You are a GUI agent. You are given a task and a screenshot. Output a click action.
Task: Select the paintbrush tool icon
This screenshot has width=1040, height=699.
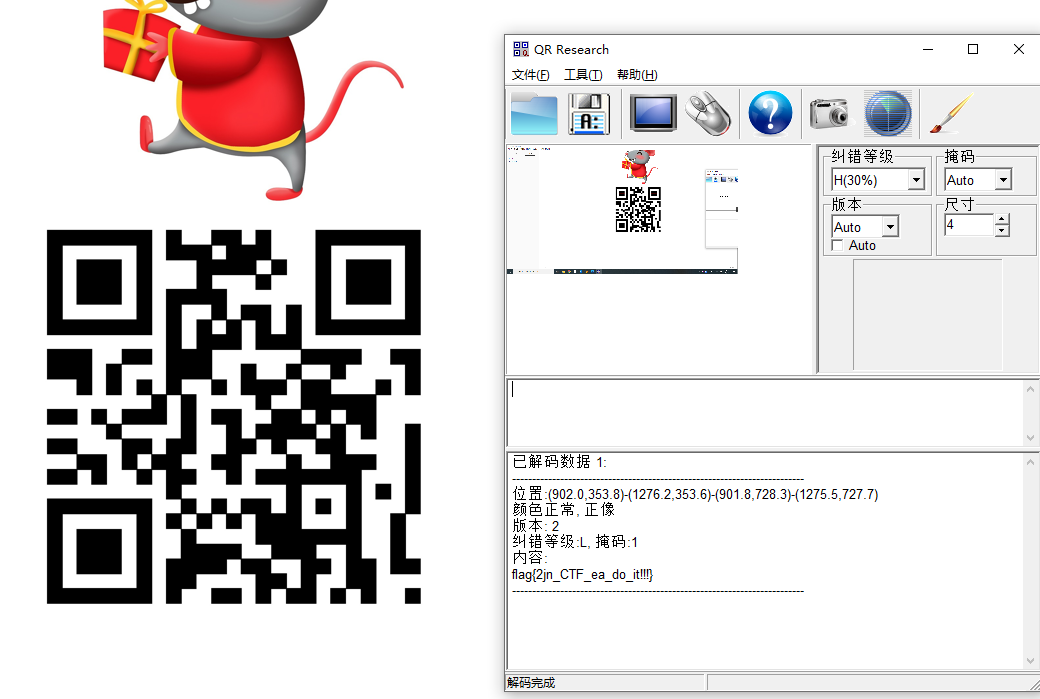tap(950, 113)
